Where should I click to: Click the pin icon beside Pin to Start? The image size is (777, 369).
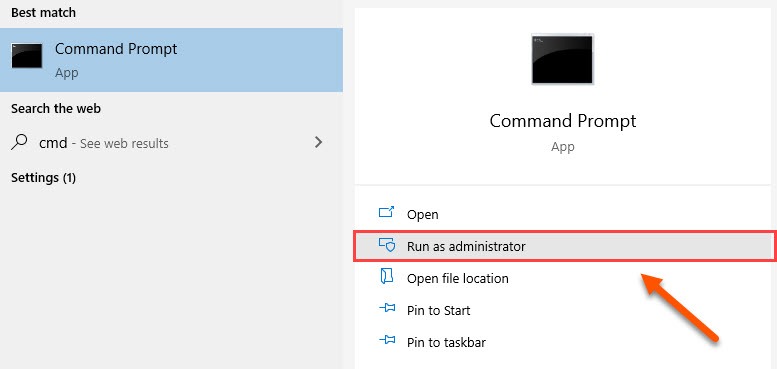(387, 309)
